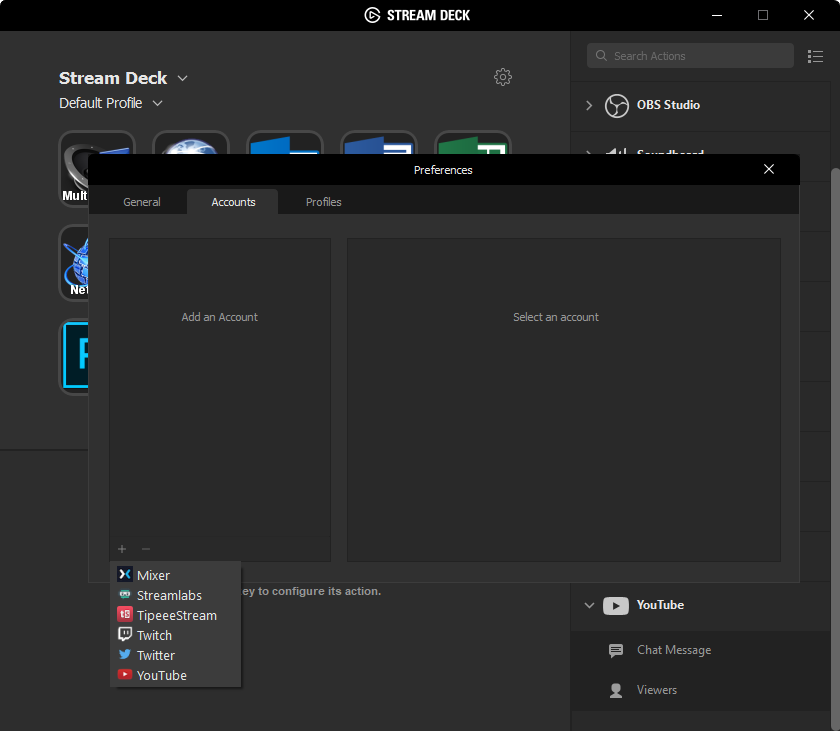Open the Default Profile dropdown

click(x=158, y=103)
